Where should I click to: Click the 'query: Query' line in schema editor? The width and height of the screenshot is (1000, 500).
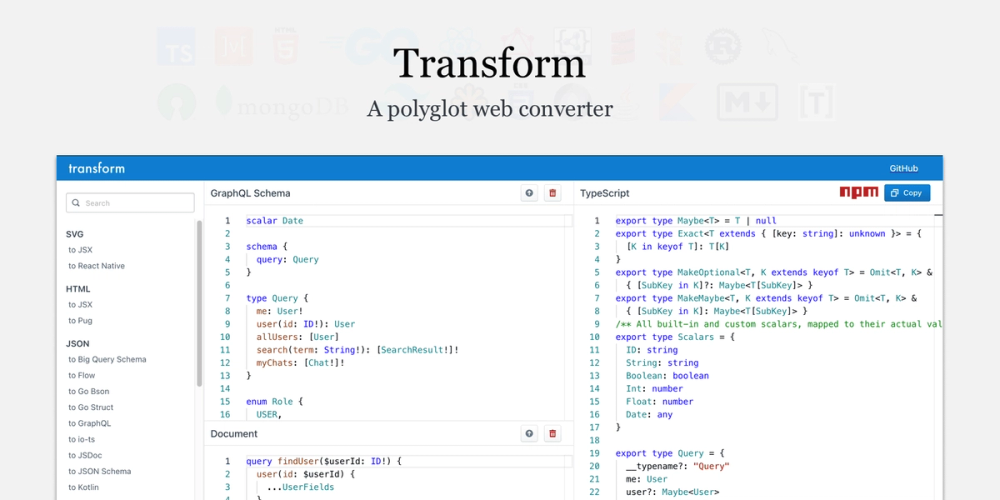[x=288, y=260]
